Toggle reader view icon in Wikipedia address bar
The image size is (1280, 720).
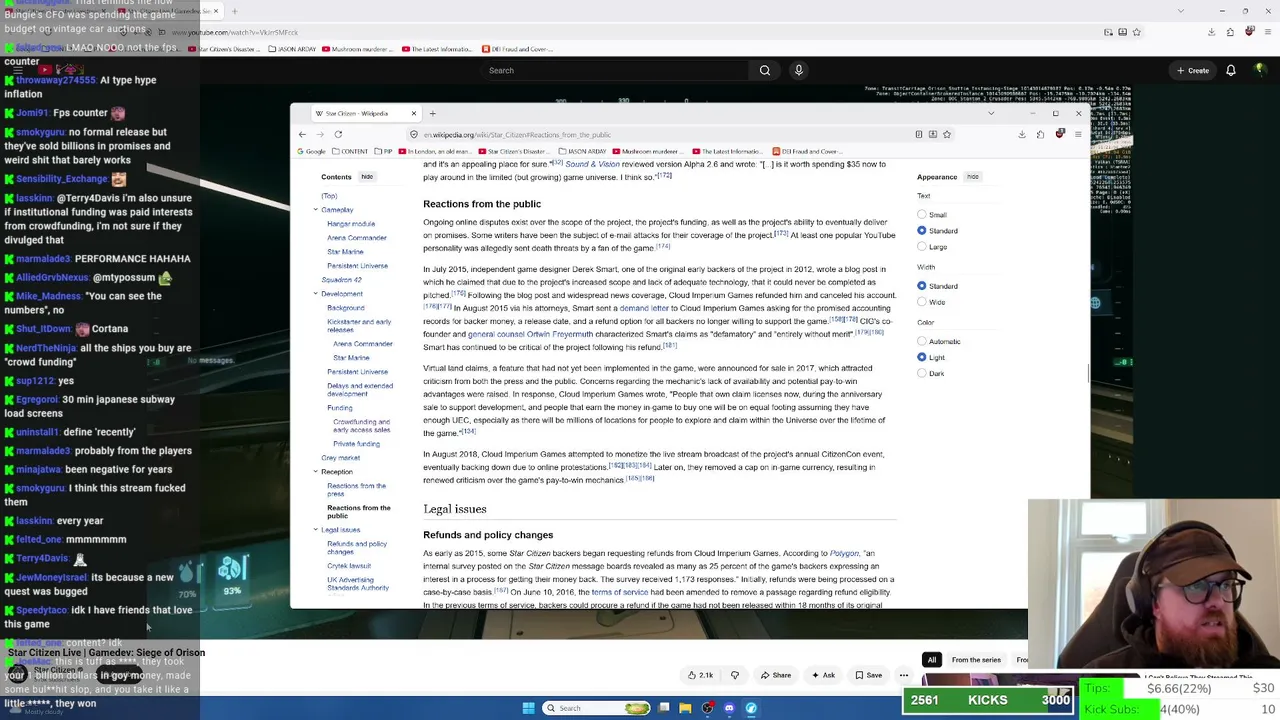coord(918,134)
